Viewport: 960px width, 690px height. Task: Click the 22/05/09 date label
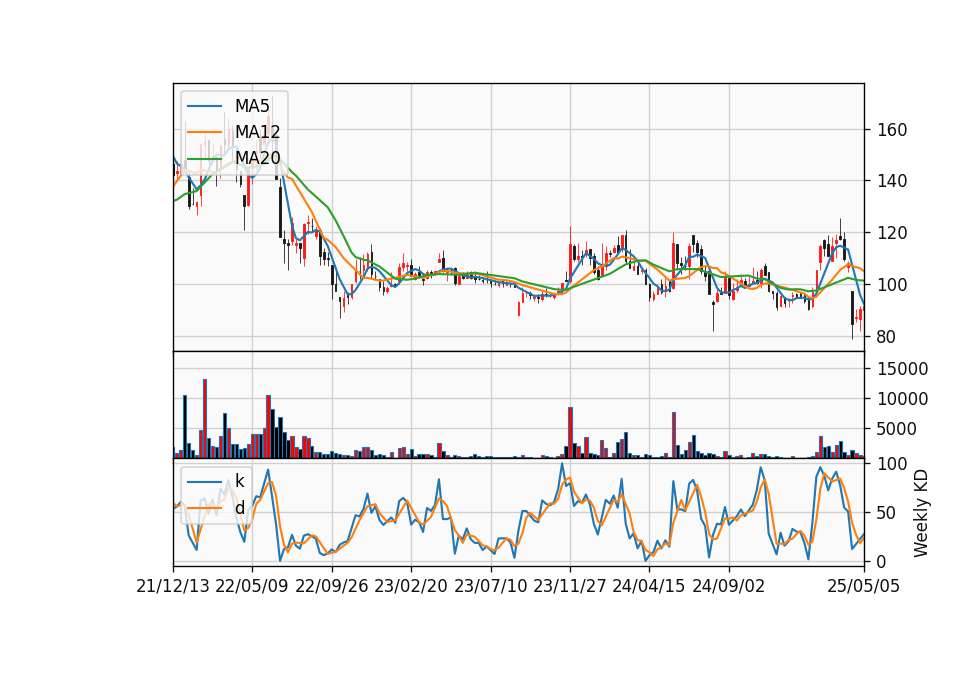pos(252,586)
